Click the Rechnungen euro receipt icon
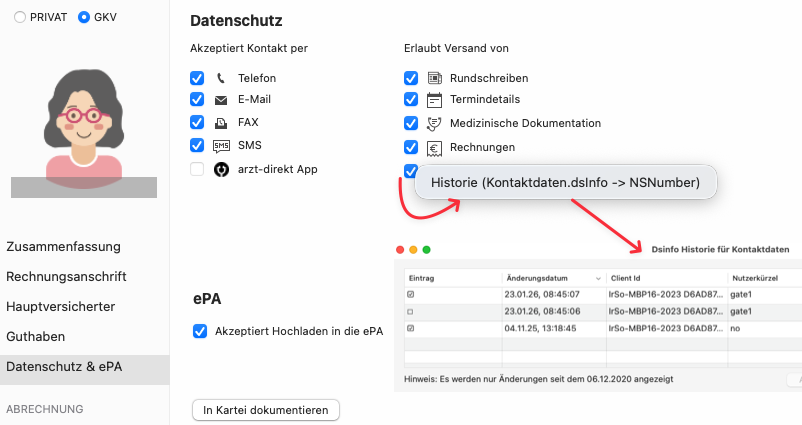802x425 pixels. click(x=434, y=148)
